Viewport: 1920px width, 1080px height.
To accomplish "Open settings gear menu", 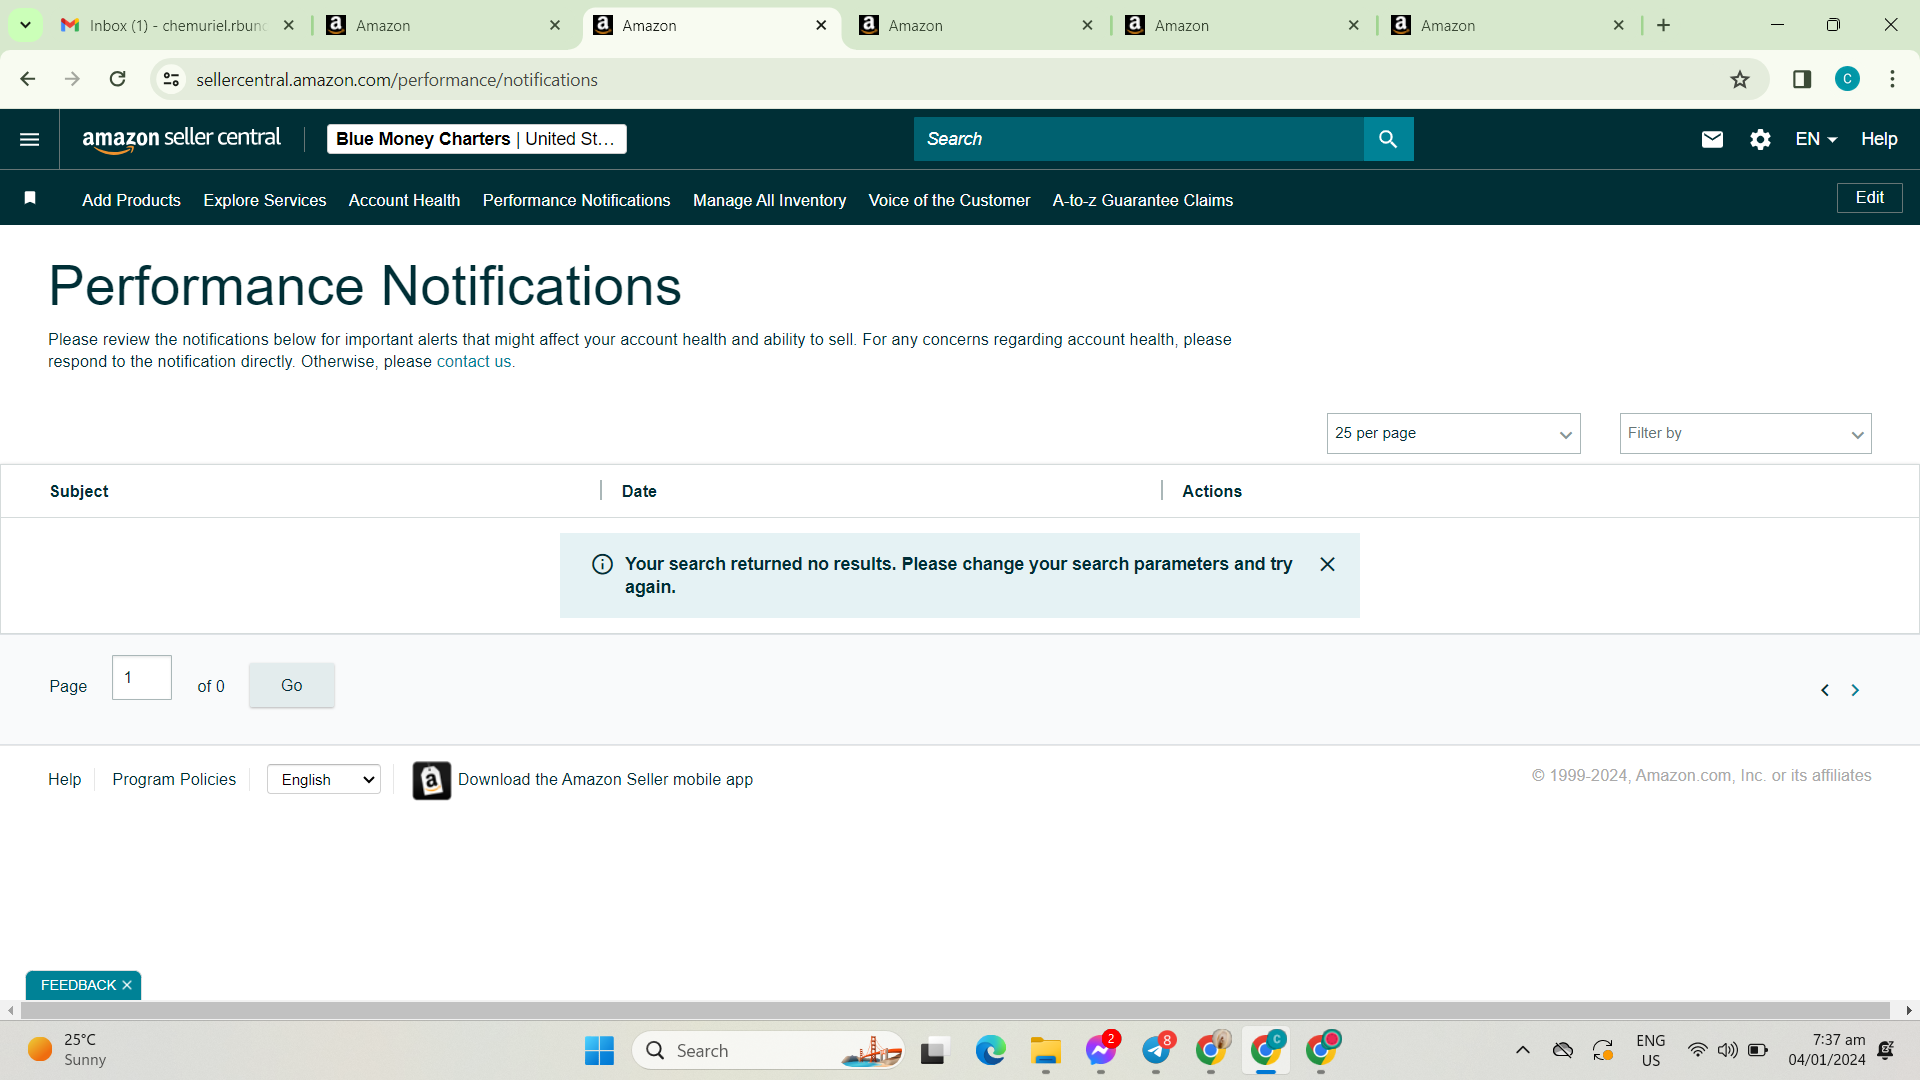I will [1760, 139].
